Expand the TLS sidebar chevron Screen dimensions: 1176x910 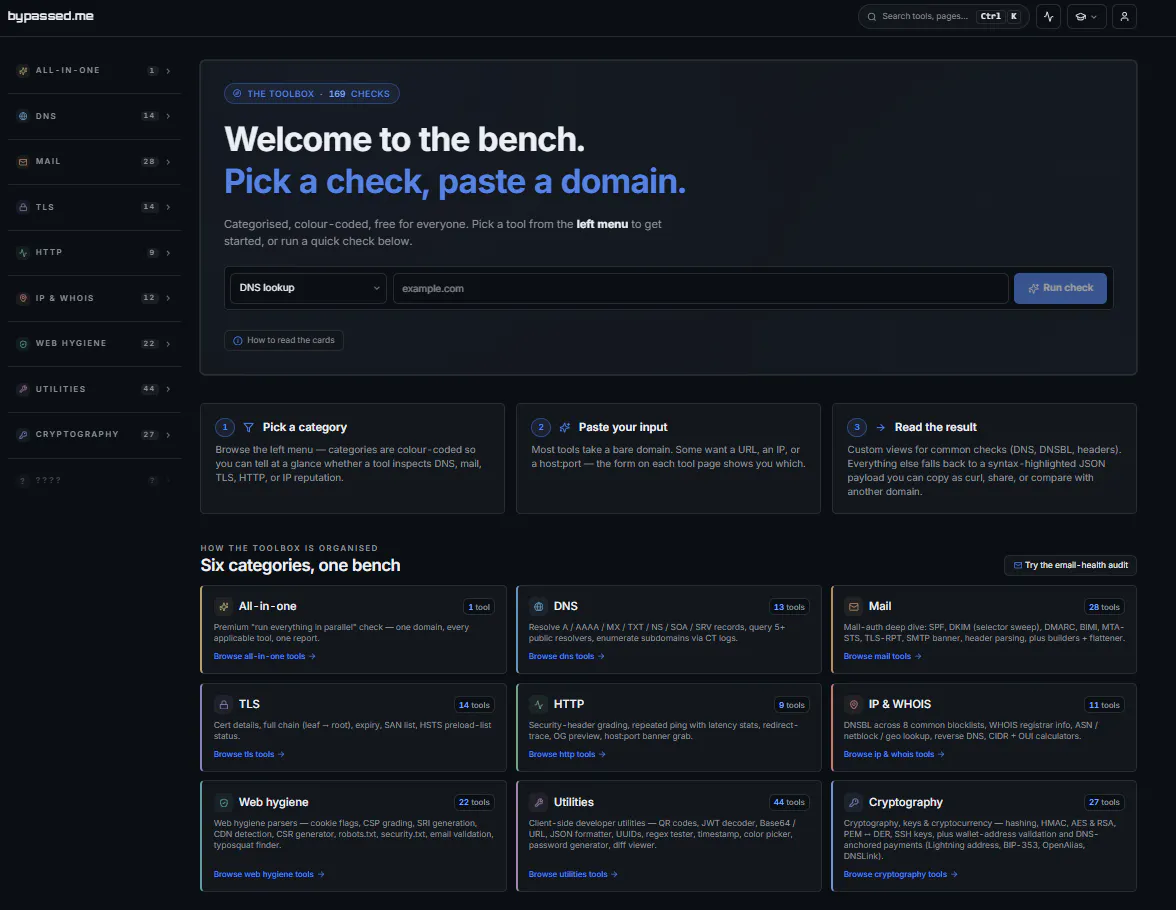pyautogui.click(x=168, y=207)
